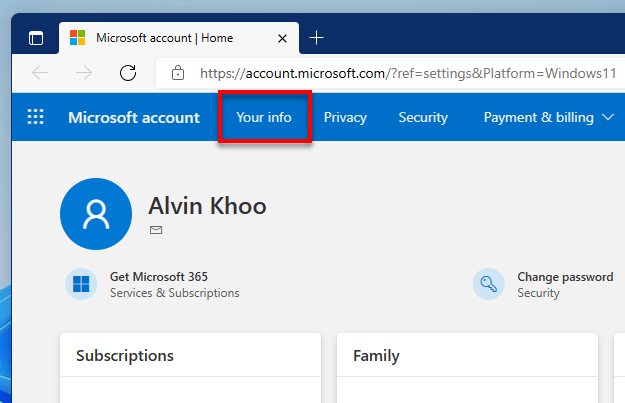This screenshot has height=403, width=625.
Task: Click the Microsoft logo favicon on the tab
Action: pyautogui.click(x=77, y=38)
